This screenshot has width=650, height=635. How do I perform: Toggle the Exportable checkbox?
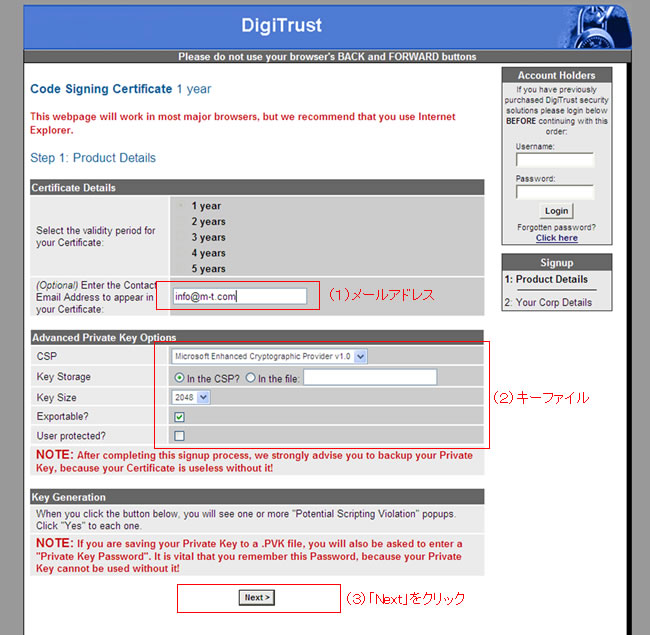point(179,417)
